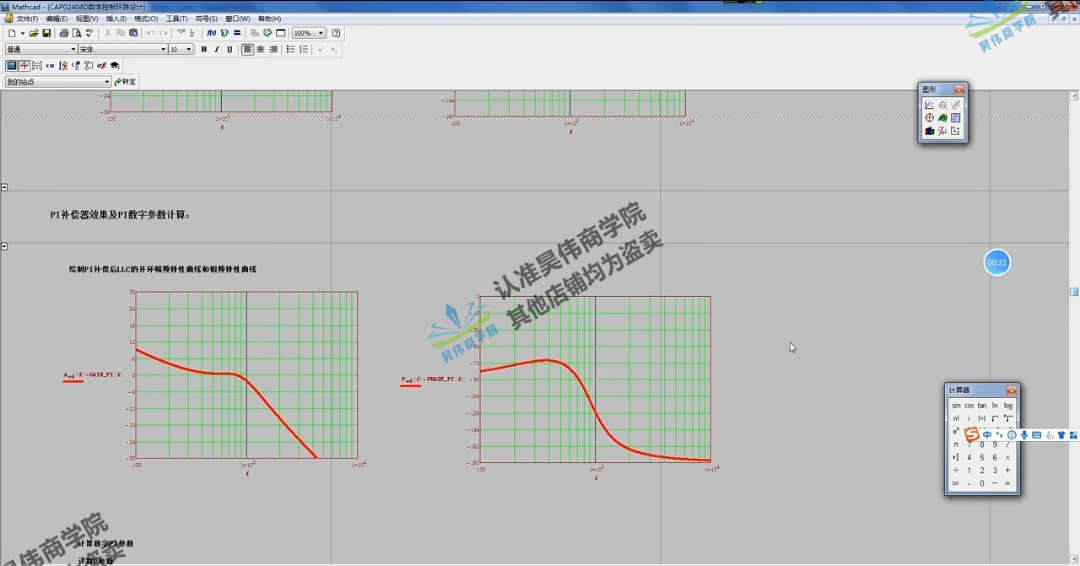
Task: Toggle Chinese input mode (中) on IME bar
Action: tap(987, 434)
